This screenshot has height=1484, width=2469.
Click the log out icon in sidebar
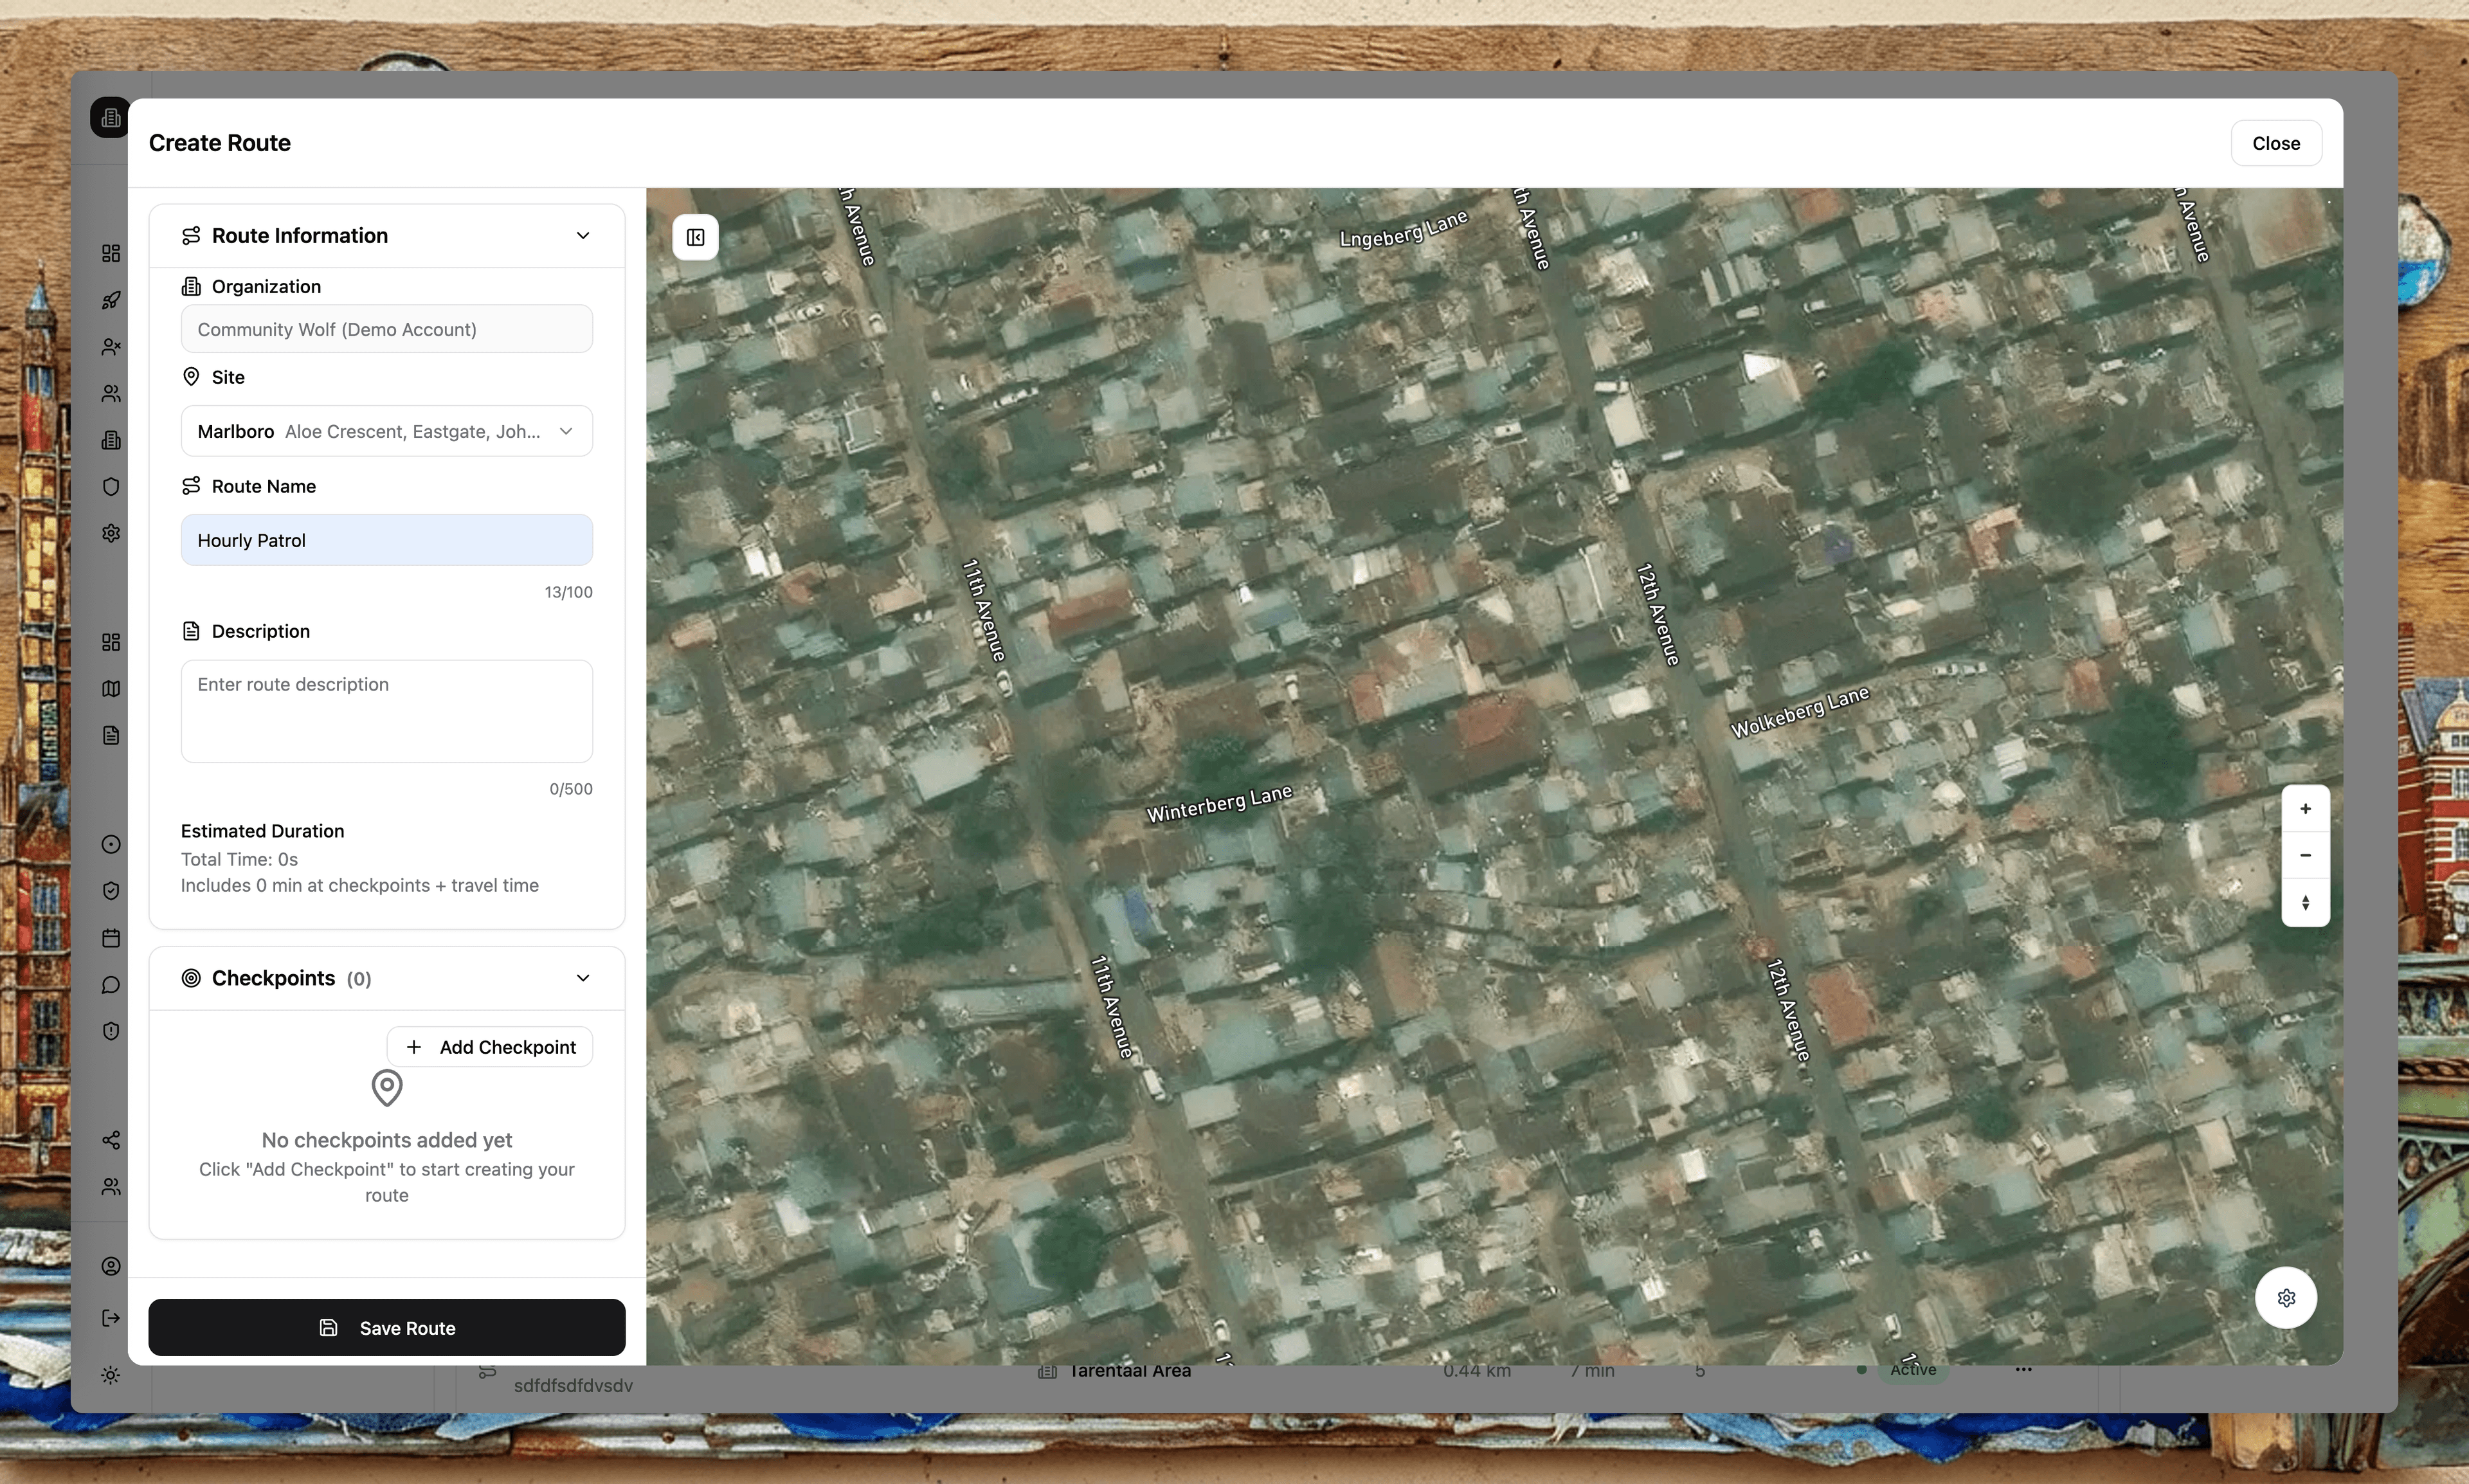tap(111, 1318)
